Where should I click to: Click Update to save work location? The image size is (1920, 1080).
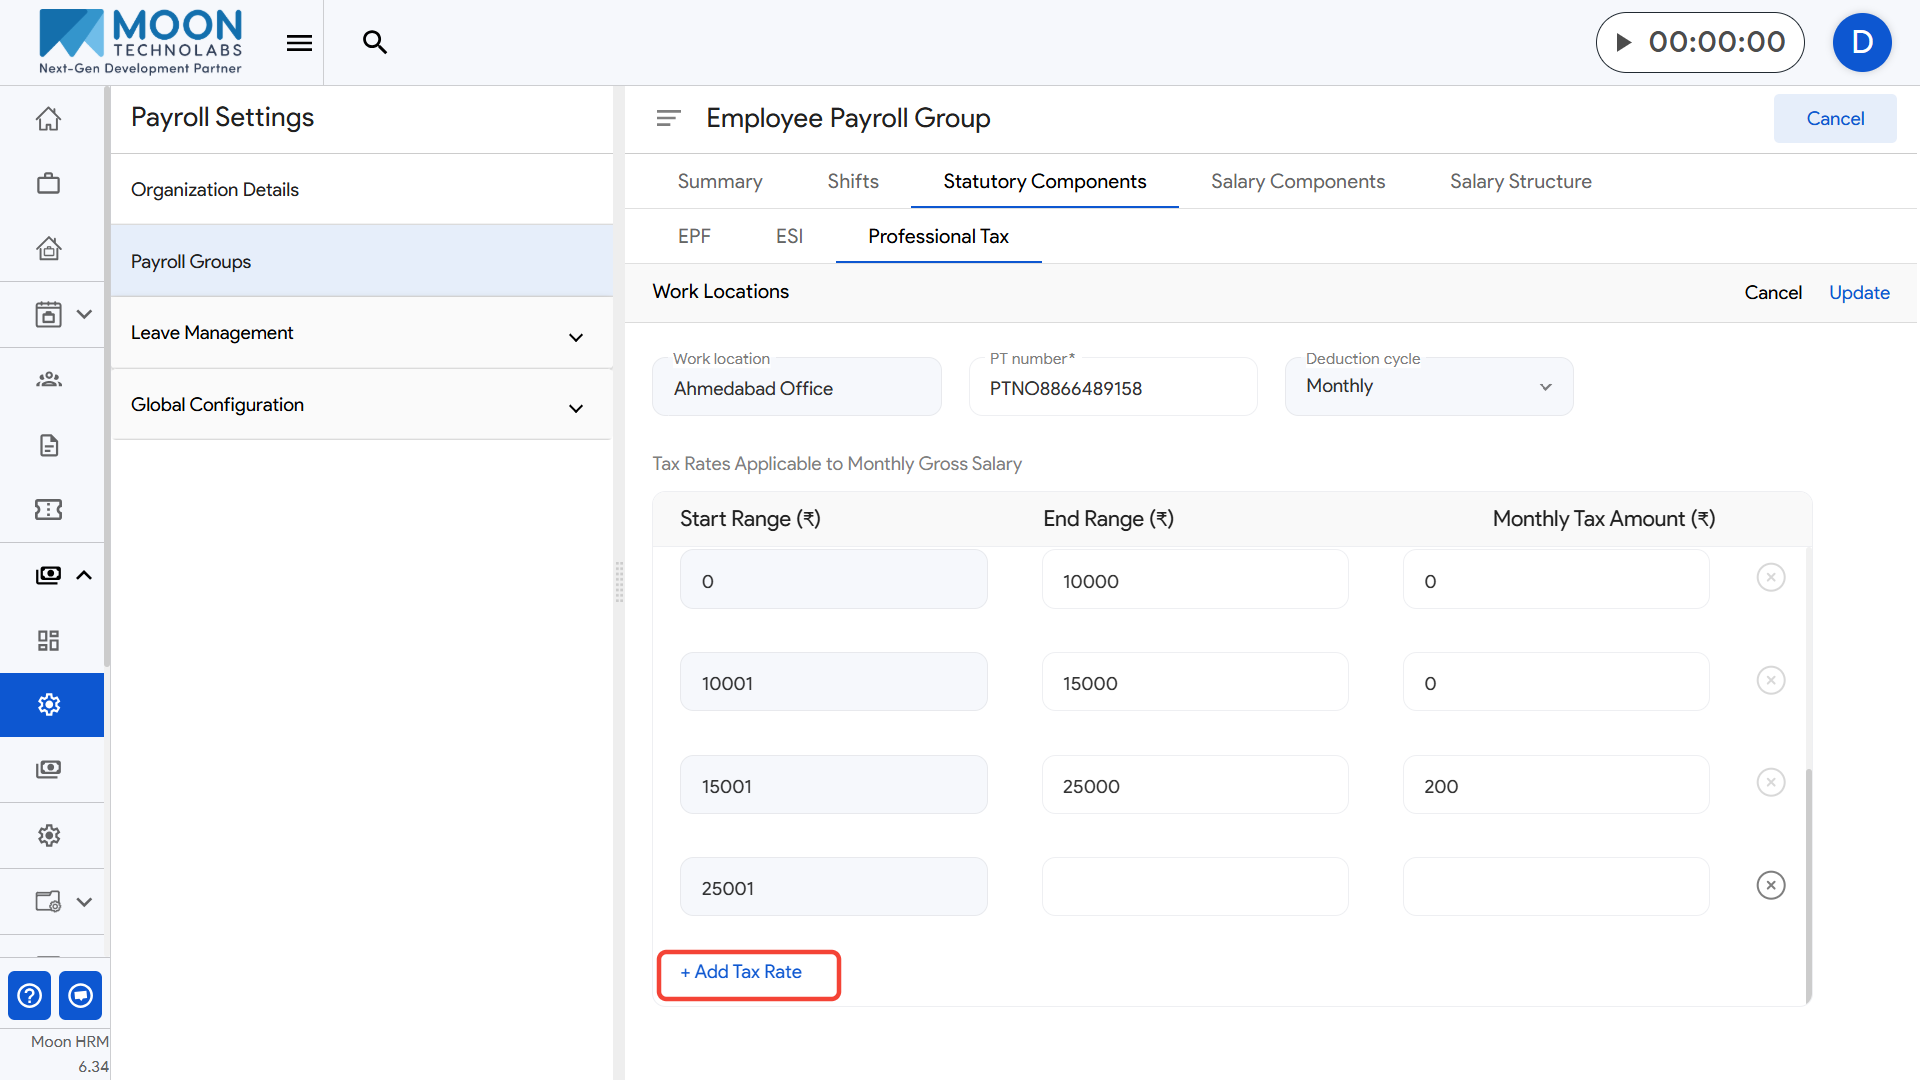1858,292
